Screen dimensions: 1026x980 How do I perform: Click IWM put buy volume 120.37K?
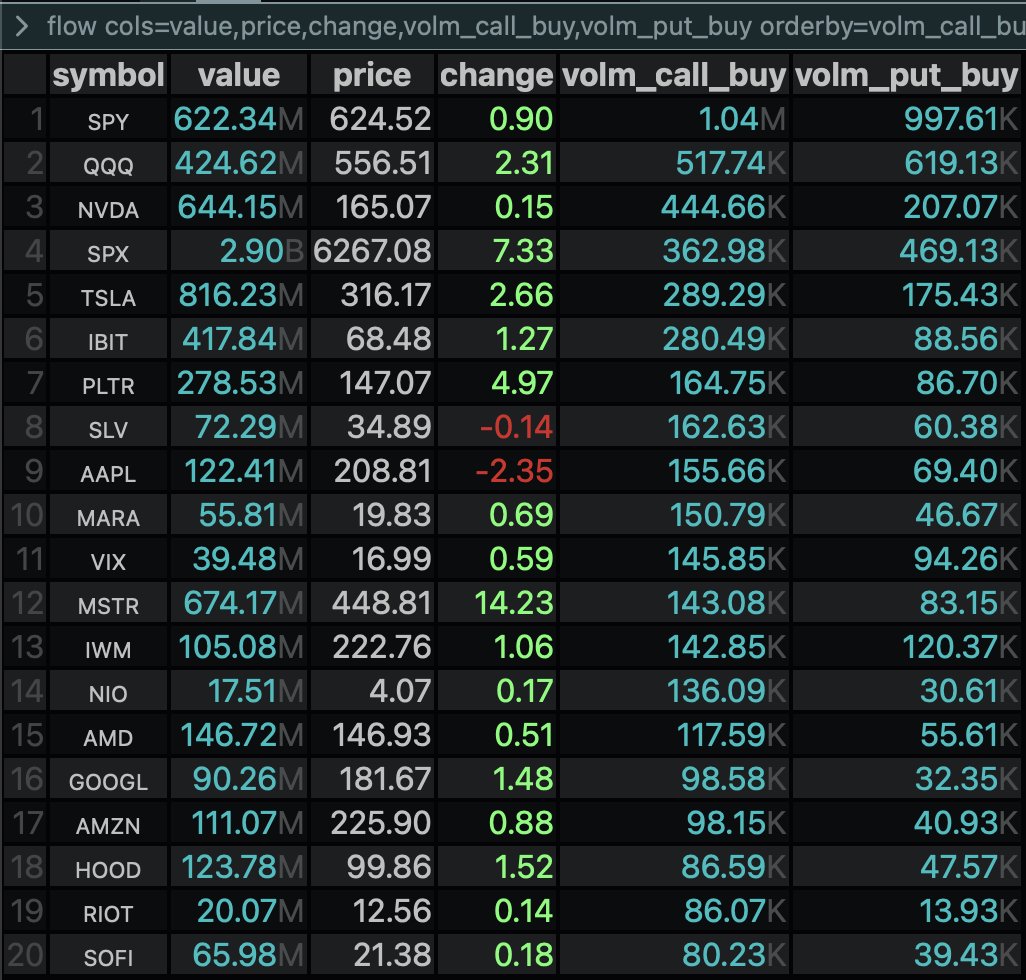(x=960, y=648)
